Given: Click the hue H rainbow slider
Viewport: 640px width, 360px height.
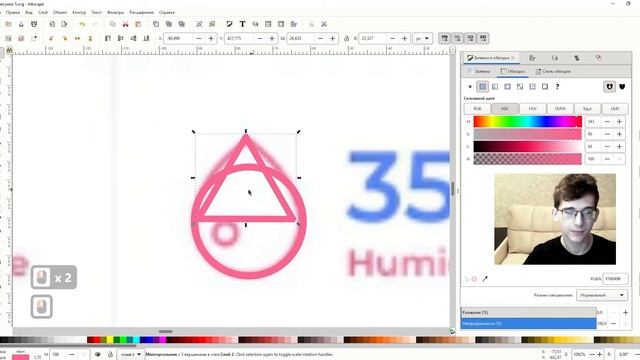Looking at the screenshot, I should pyautogui.click(x=527, y=122).
